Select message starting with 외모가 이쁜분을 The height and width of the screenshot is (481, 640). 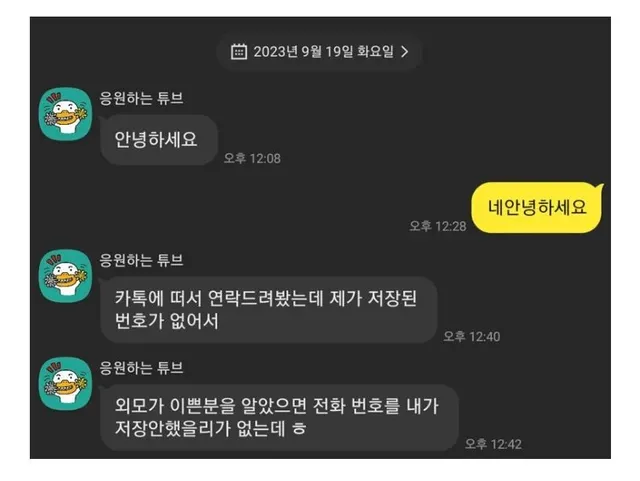tap(280, 417)
